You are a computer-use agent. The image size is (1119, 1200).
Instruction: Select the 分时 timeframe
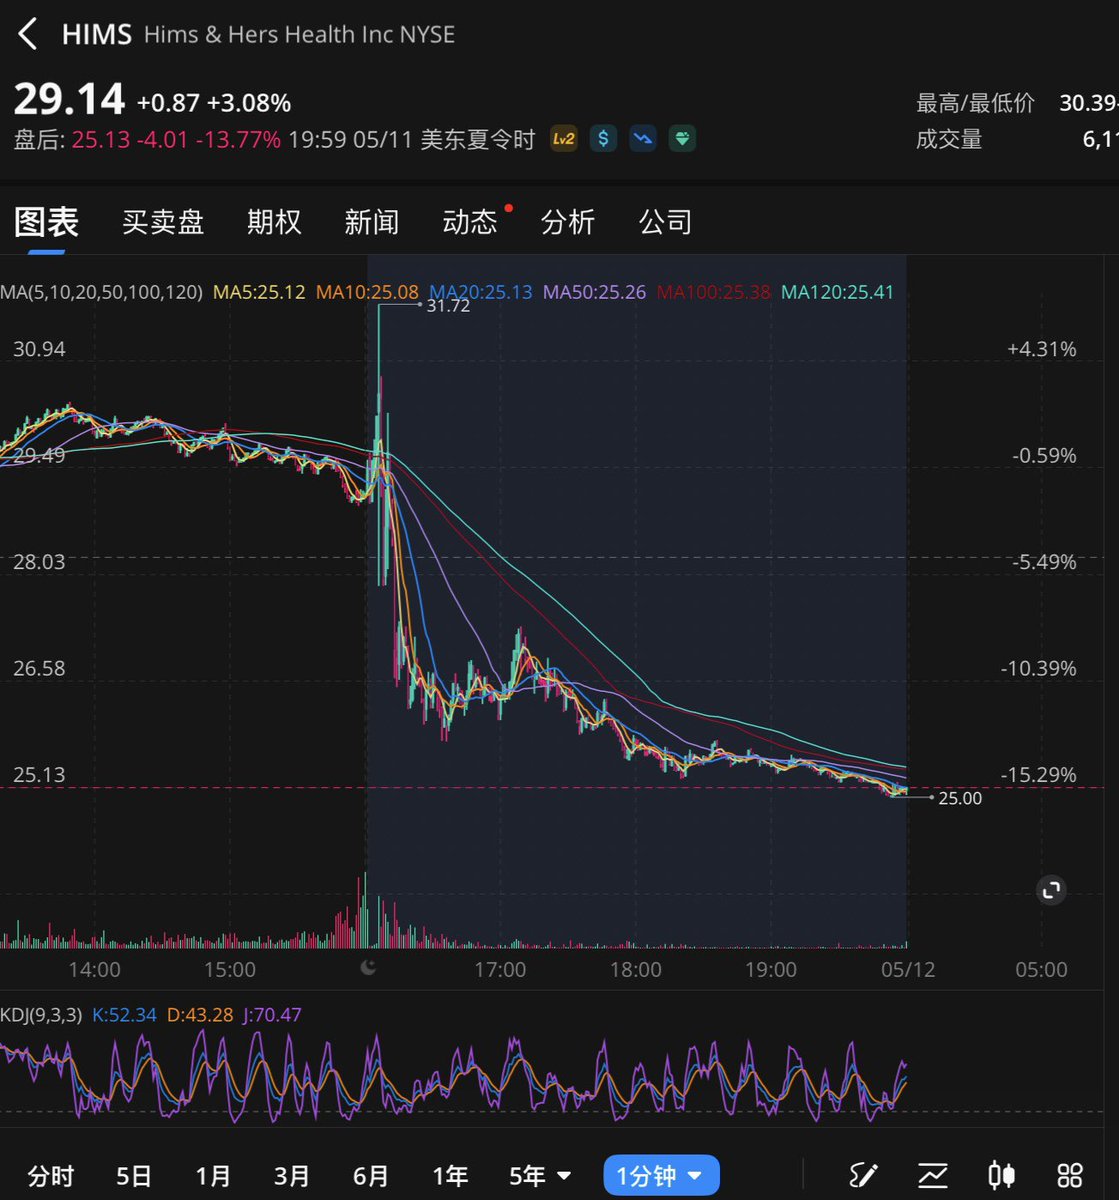[50, 1176]
